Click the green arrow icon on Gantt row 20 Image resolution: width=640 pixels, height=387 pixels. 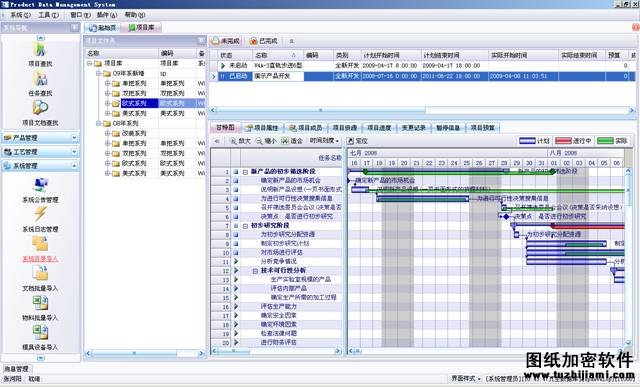(236, 343)
